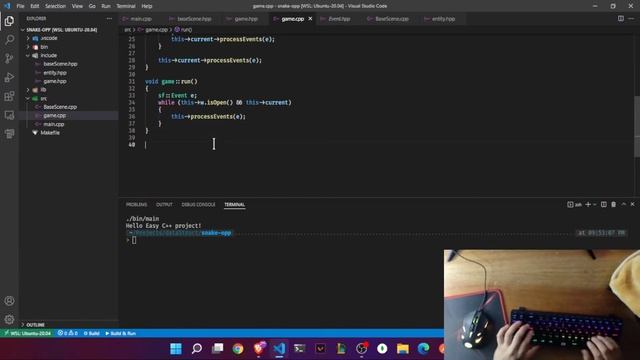This screenshot has height=360, width=640.
Task: Close the game.cpp editor tab
Action: point(310,19)
